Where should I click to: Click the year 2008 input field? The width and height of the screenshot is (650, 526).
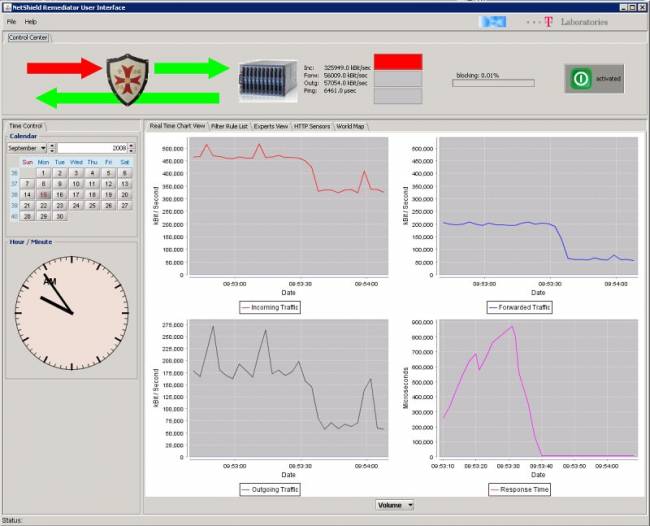(92, 148)
